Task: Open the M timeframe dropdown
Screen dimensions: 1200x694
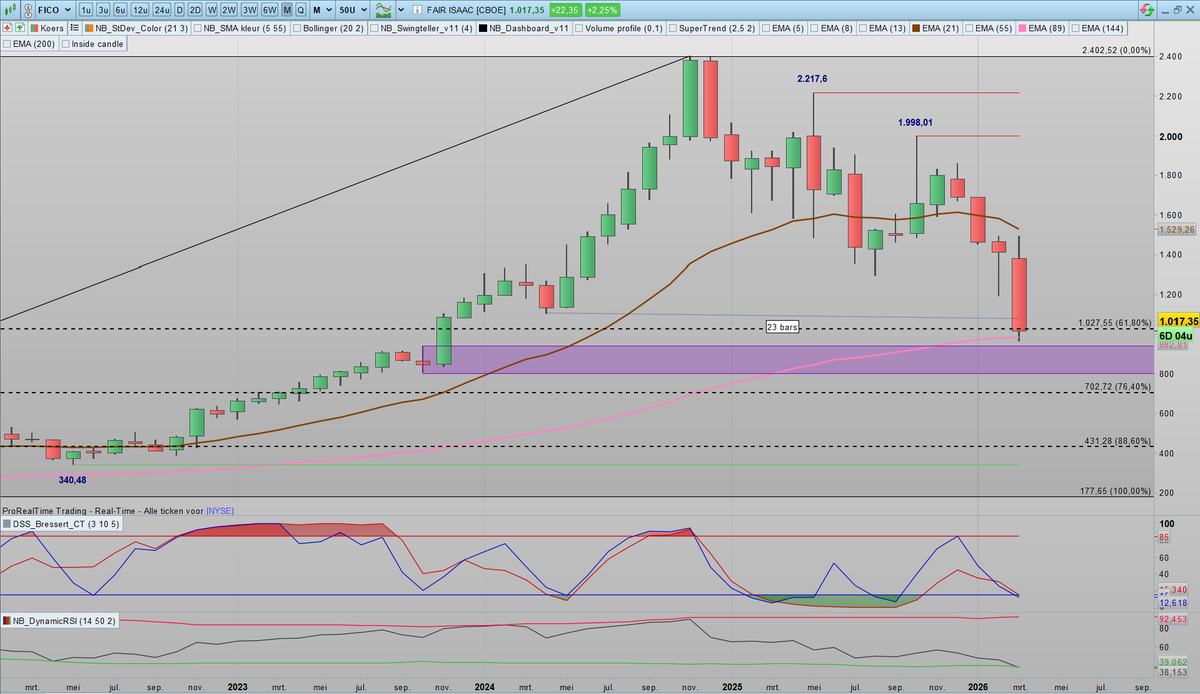Action: (322, 10)
